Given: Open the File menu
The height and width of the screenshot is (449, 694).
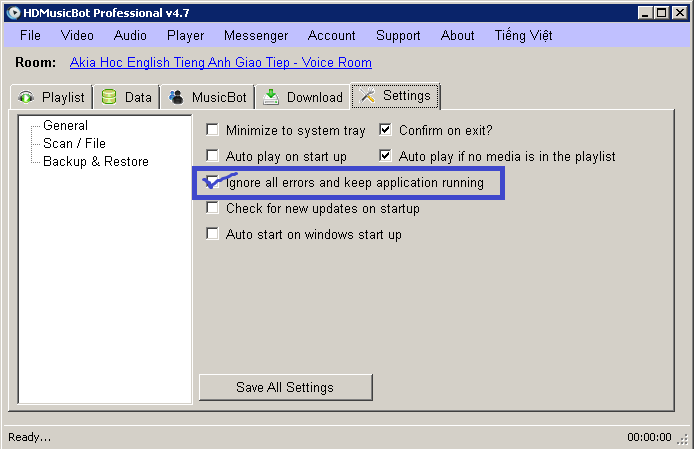Looking at the screenshot, I should (30, 35).
